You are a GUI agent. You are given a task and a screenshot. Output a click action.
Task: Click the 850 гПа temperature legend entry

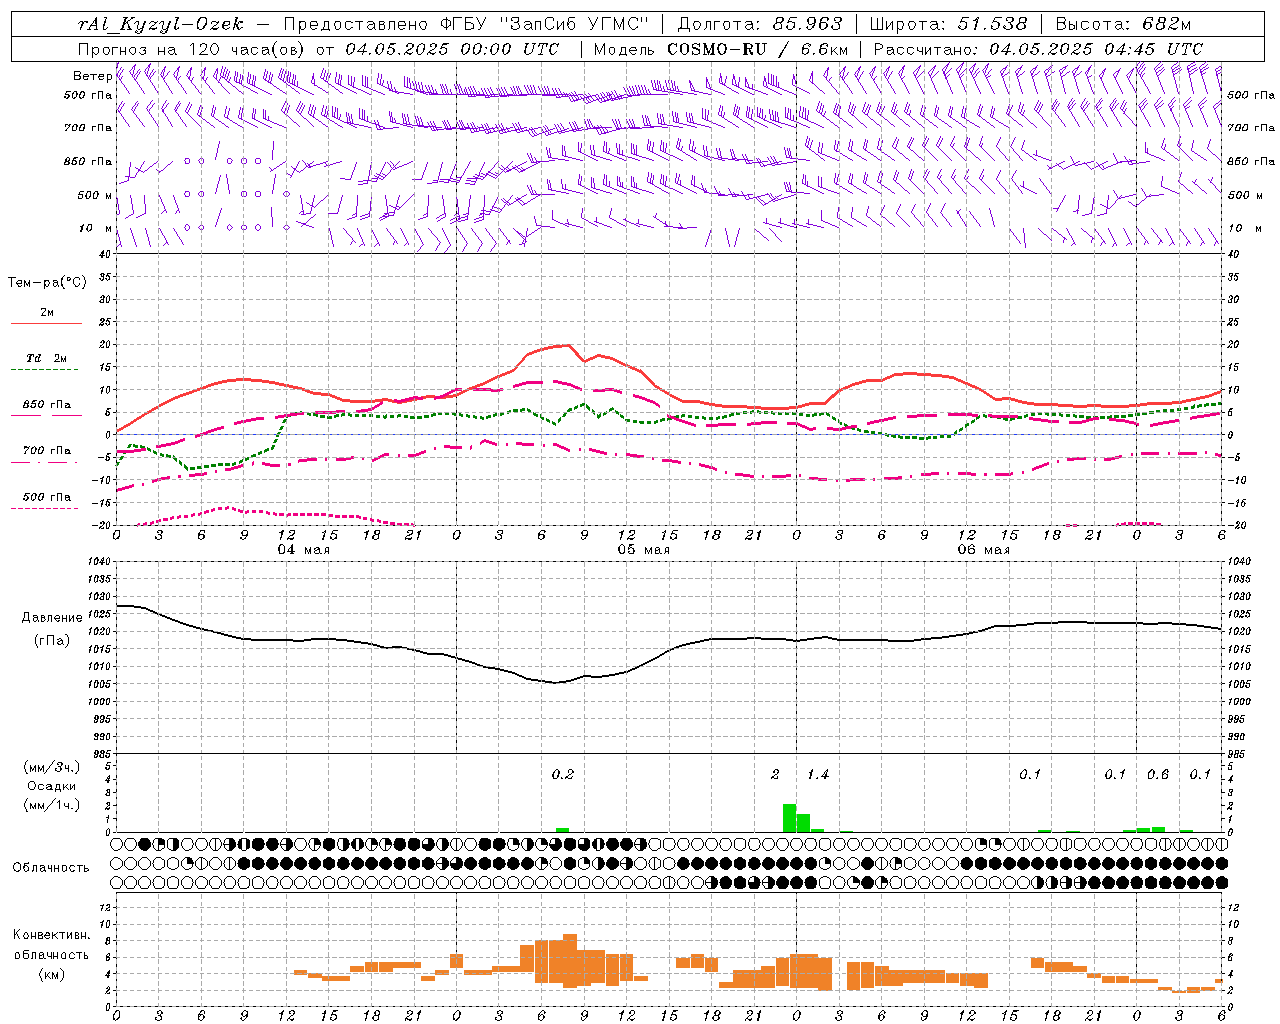[x=47, y=405]
